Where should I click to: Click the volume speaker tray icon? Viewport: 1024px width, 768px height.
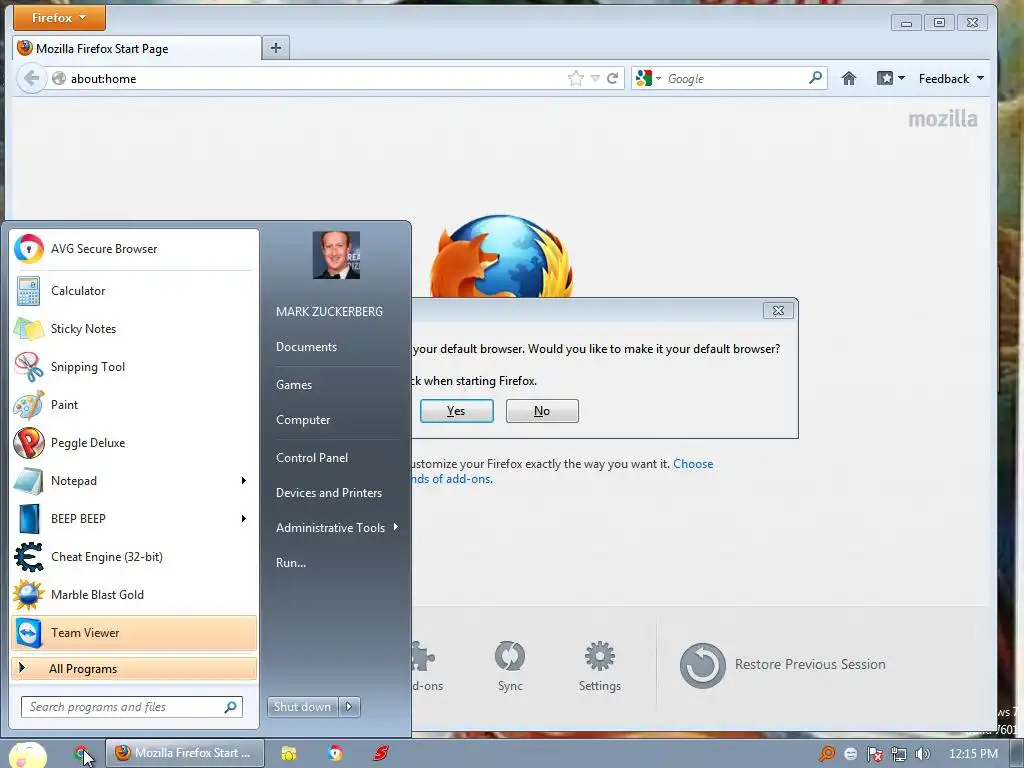tap(922, 754)
